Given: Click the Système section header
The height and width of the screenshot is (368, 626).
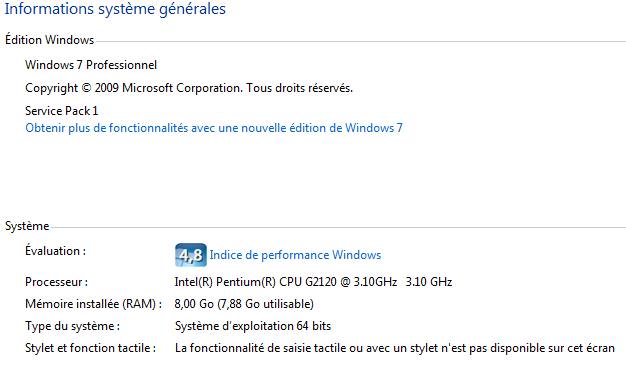Looking at the screenshot, I should point(27,226).
